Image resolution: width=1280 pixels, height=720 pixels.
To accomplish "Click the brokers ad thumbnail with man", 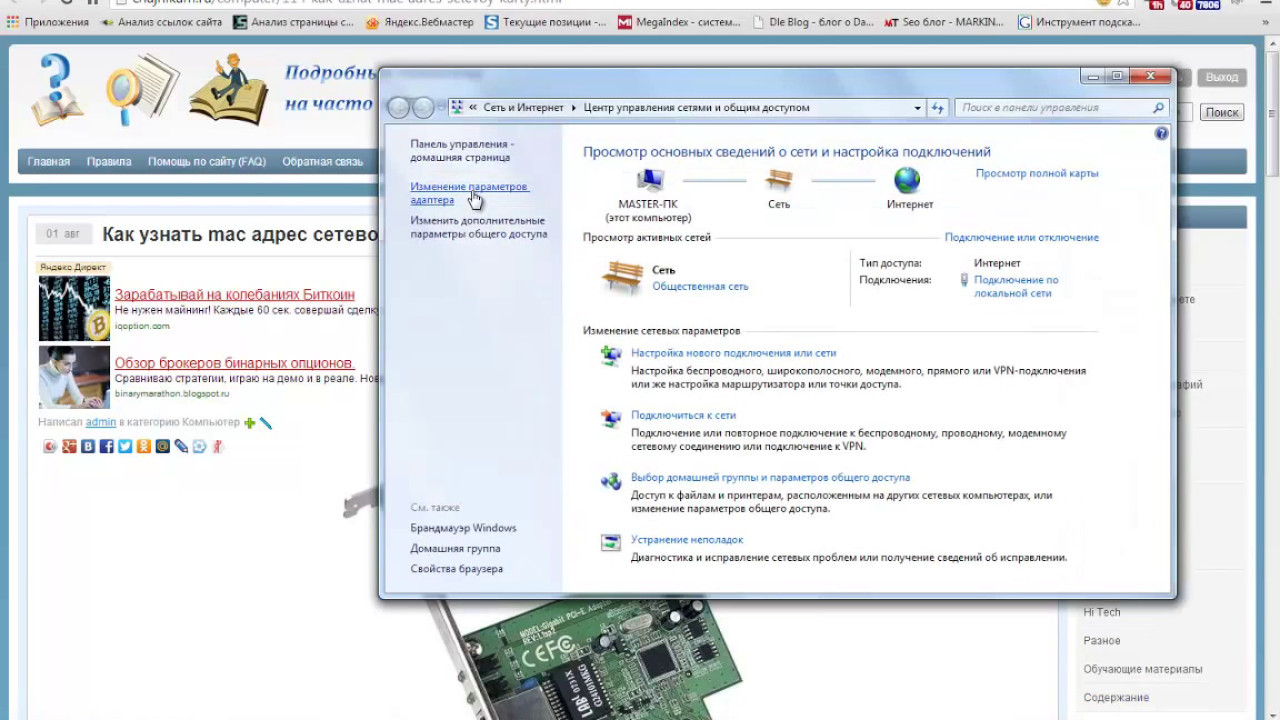I will (74, 376).
